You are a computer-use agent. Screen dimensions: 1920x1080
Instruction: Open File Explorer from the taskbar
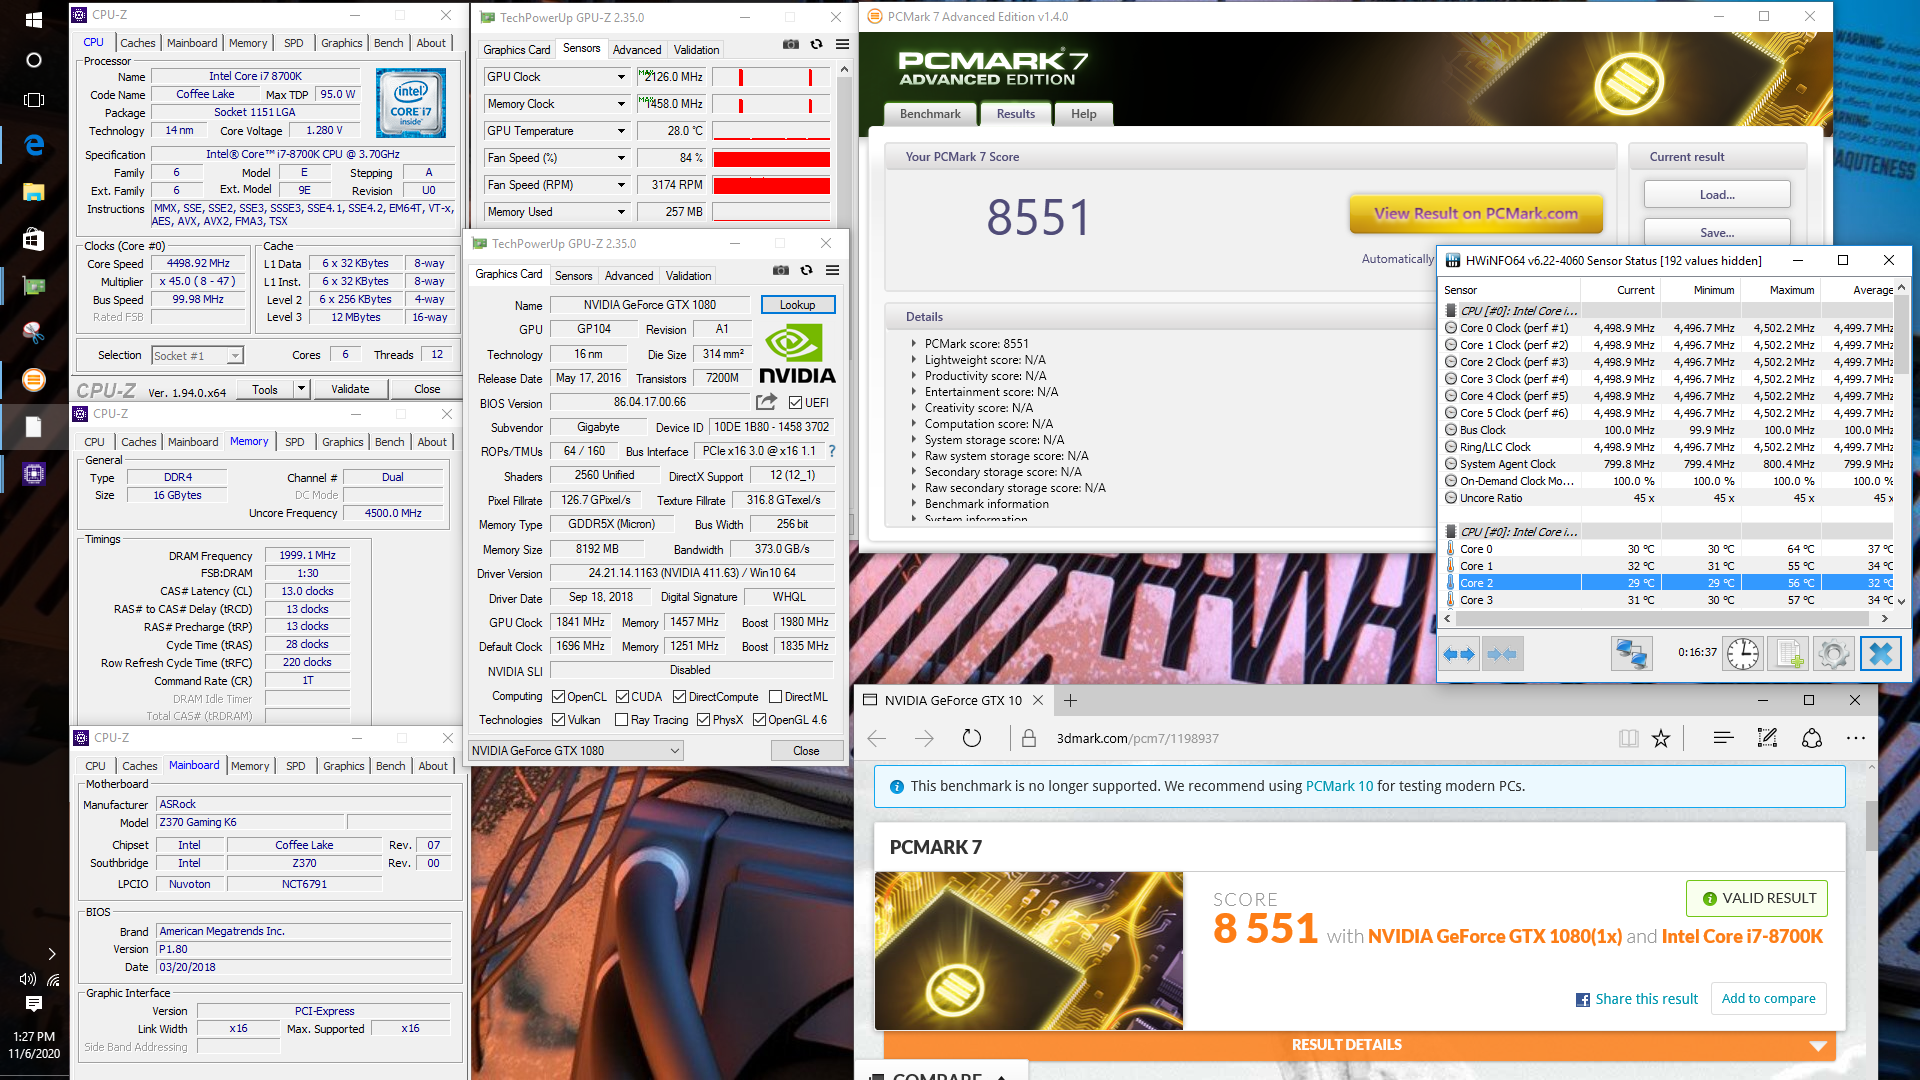coord(33,192)
